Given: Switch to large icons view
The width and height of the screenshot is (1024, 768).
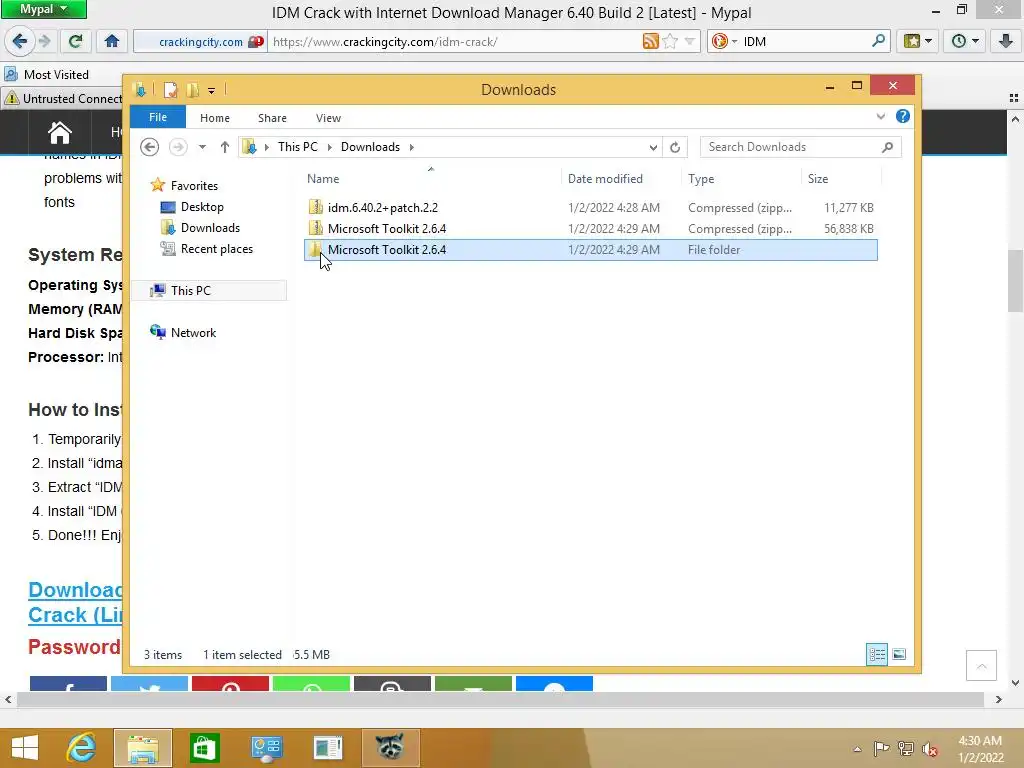Looking at the screenshot, I should coord(899,654).
